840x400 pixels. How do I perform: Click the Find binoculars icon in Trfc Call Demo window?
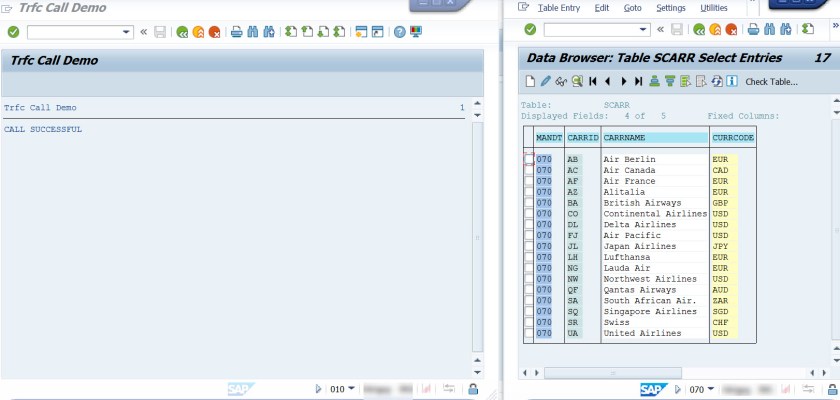pos(252,32)
